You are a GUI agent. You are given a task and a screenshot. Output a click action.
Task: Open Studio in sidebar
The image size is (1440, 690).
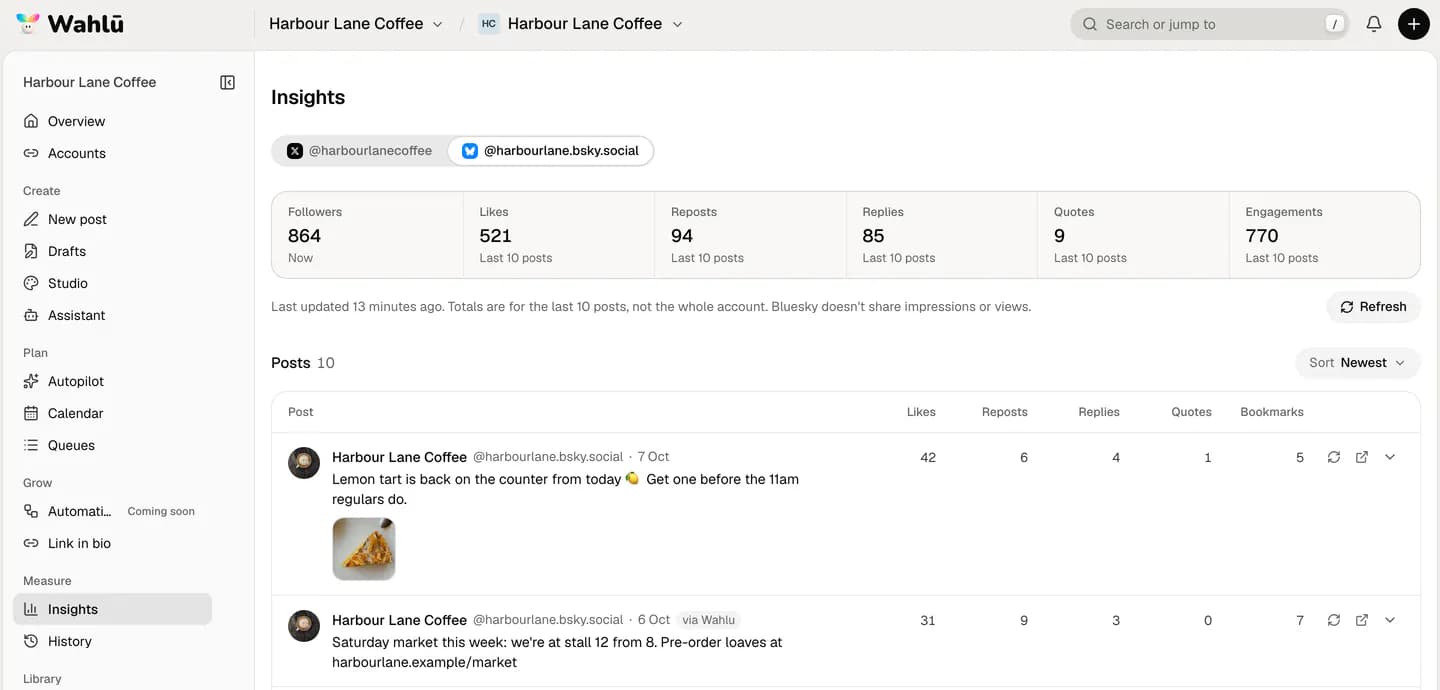[112, 283]
